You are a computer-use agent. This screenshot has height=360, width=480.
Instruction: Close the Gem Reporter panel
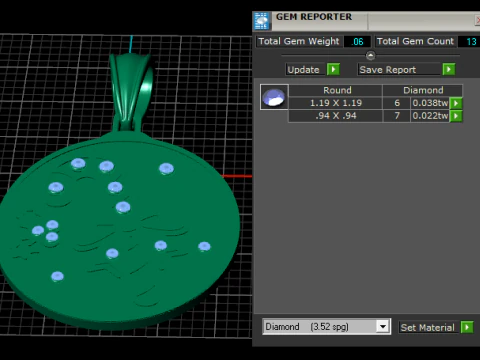(x=477, y=20)
